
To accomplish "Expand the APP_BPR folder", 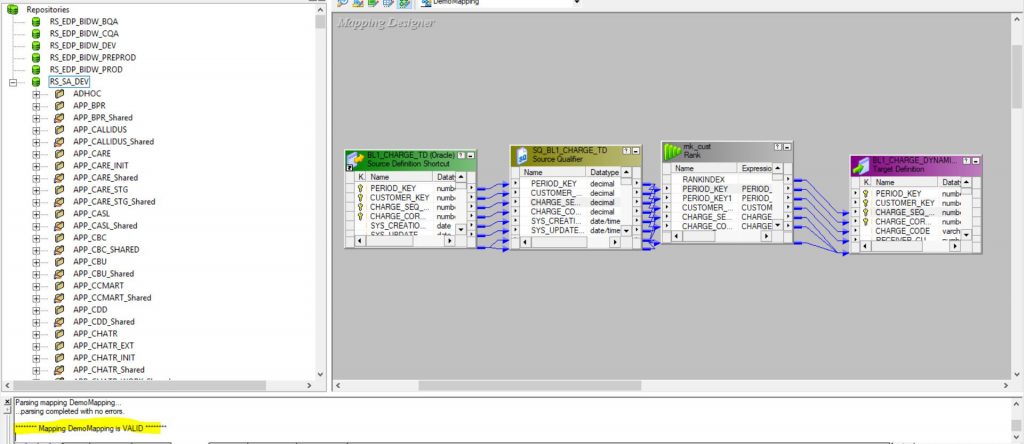I will pyautogui.click(x=36, y=106).
